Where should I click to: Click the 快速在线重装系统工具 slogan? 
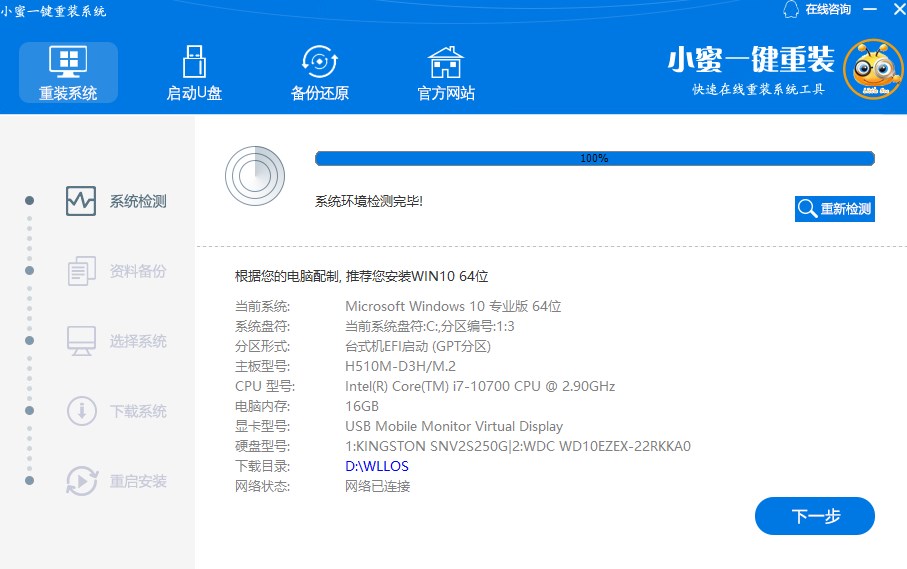click(x=758, y=89)
